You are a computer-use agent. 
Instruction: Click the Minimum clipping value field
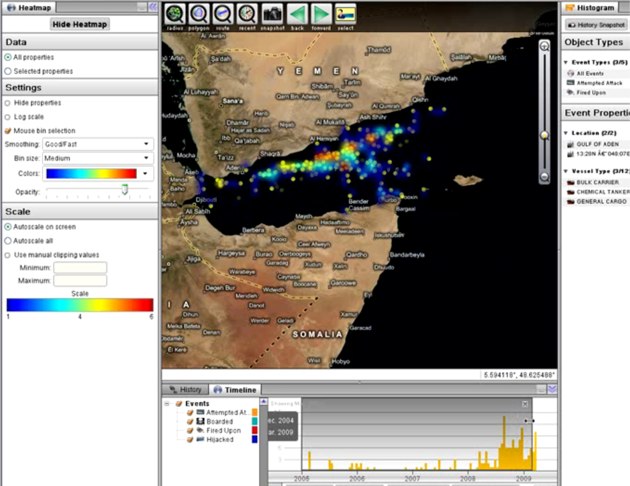79,268
